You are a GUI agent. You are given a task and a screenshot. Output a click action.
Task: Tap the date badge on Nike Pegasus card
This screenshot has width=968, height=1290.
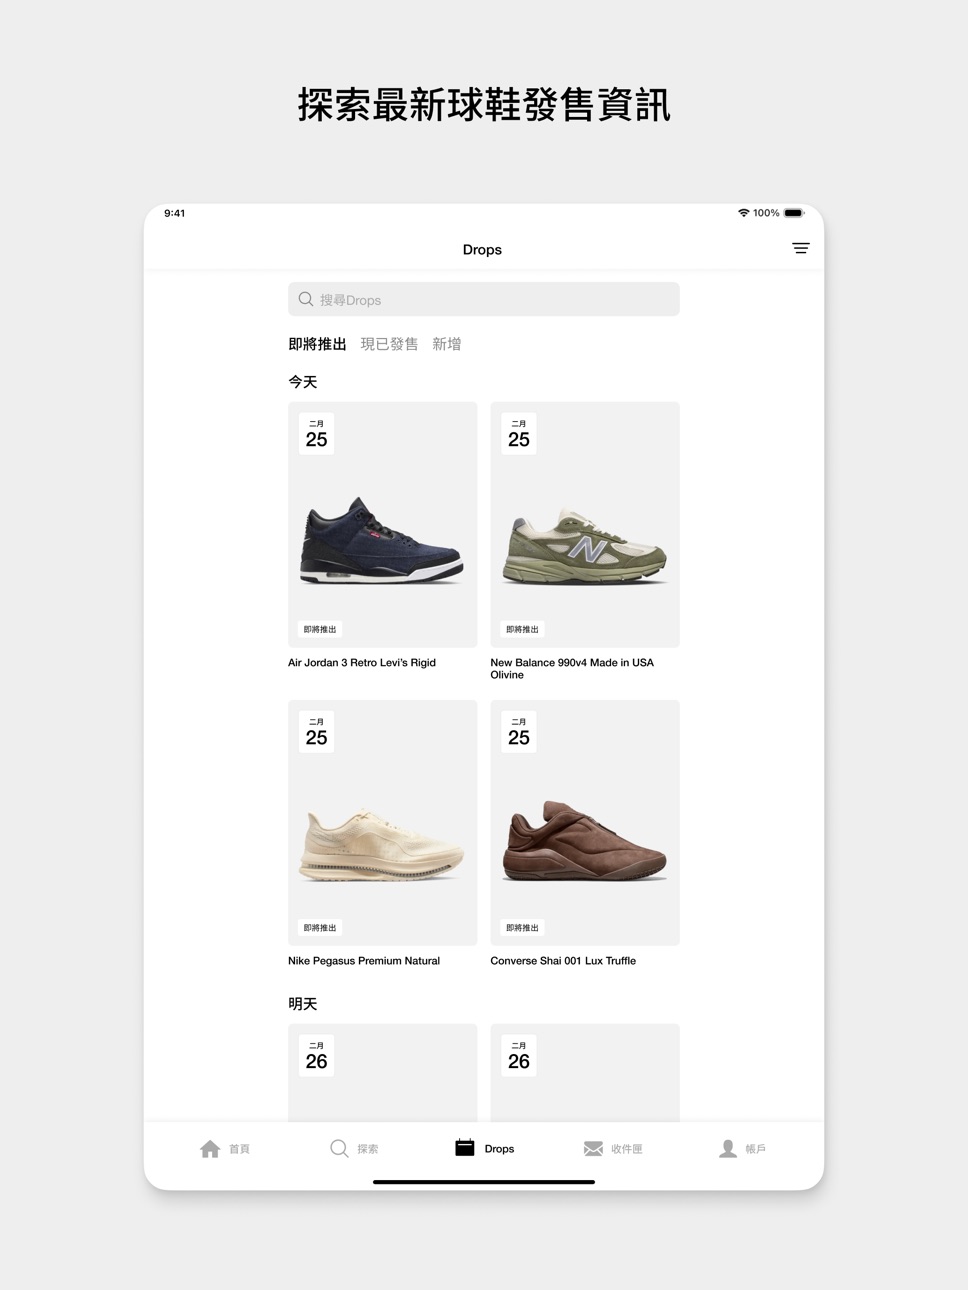point(316,732)
